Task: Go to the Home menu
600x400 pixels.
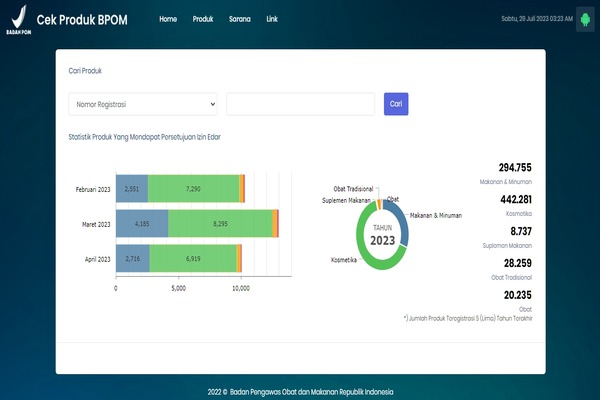Action: point(168,19)
